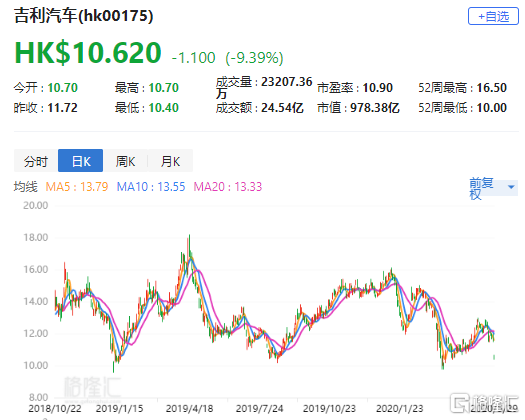Viewport: 525px width, 420px height.
Task: Click 52周最高 value 16.50
Action: [x=492, y=88]
